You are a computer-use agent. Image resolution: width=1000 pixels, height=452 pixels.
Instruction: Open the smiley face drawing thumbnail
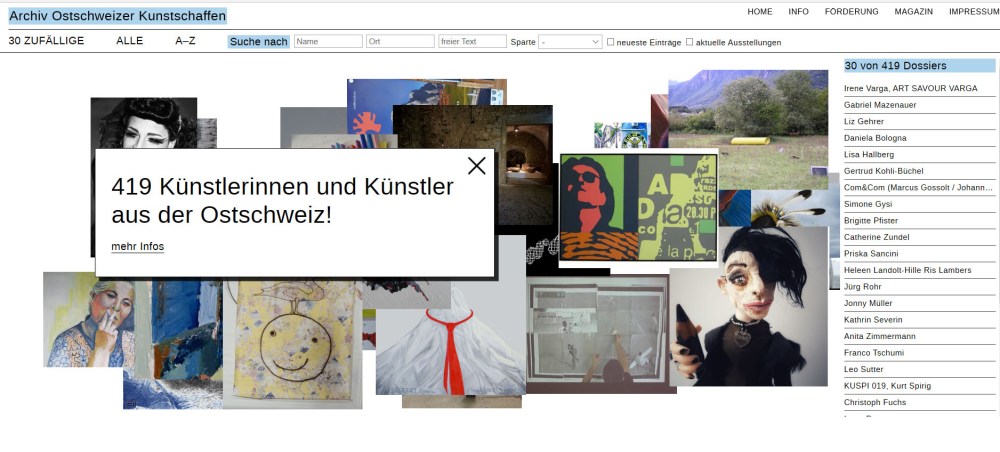(293, 344)
